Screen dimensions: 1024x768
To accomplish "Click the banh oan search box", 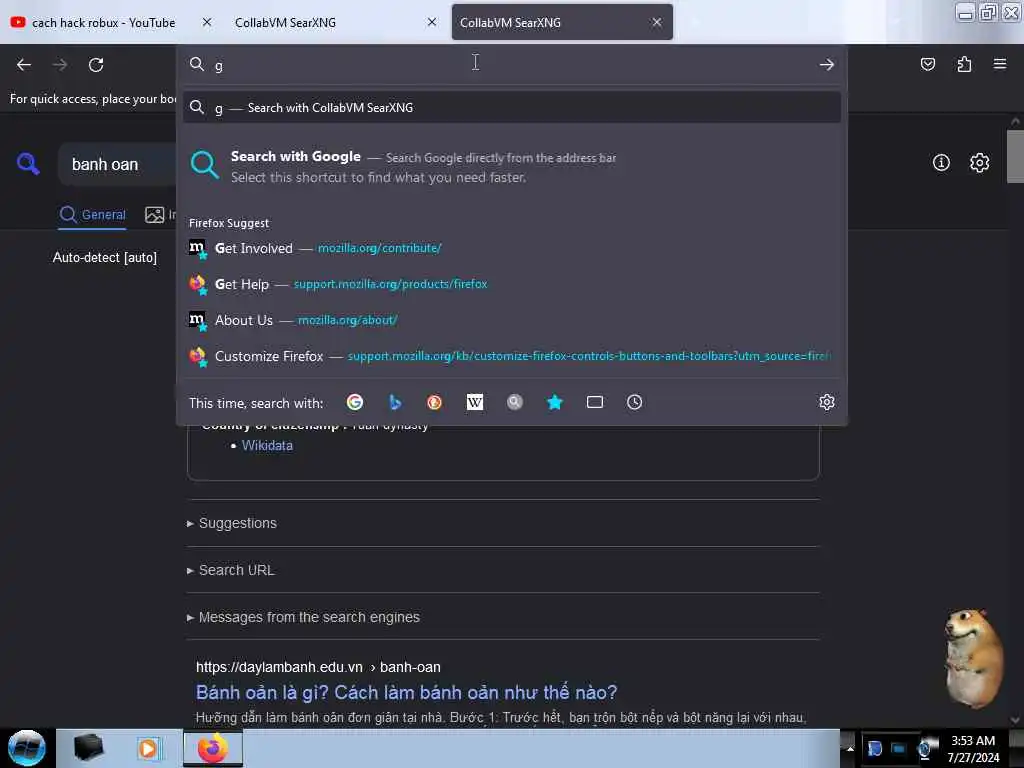I will point(118,165).
